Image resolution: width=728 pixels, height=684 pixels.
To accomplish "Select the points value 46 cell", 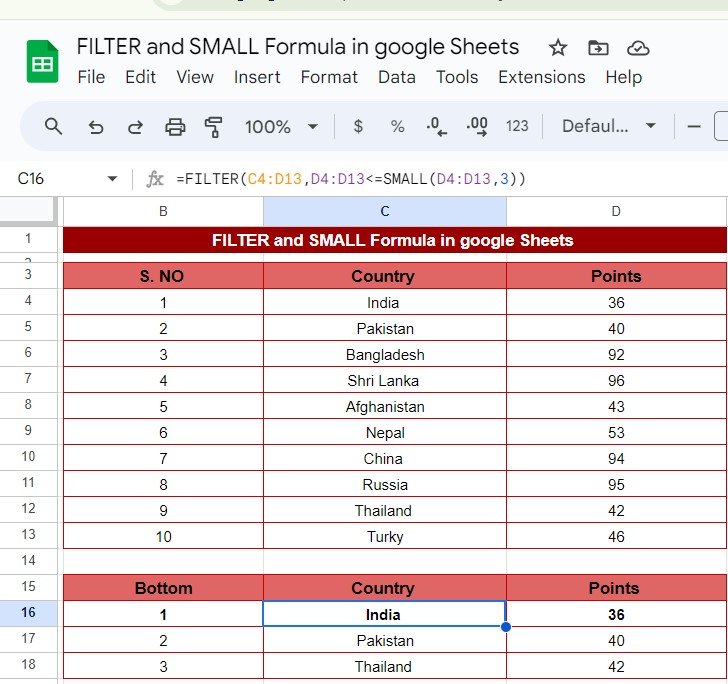I will [x=616, y=536].
